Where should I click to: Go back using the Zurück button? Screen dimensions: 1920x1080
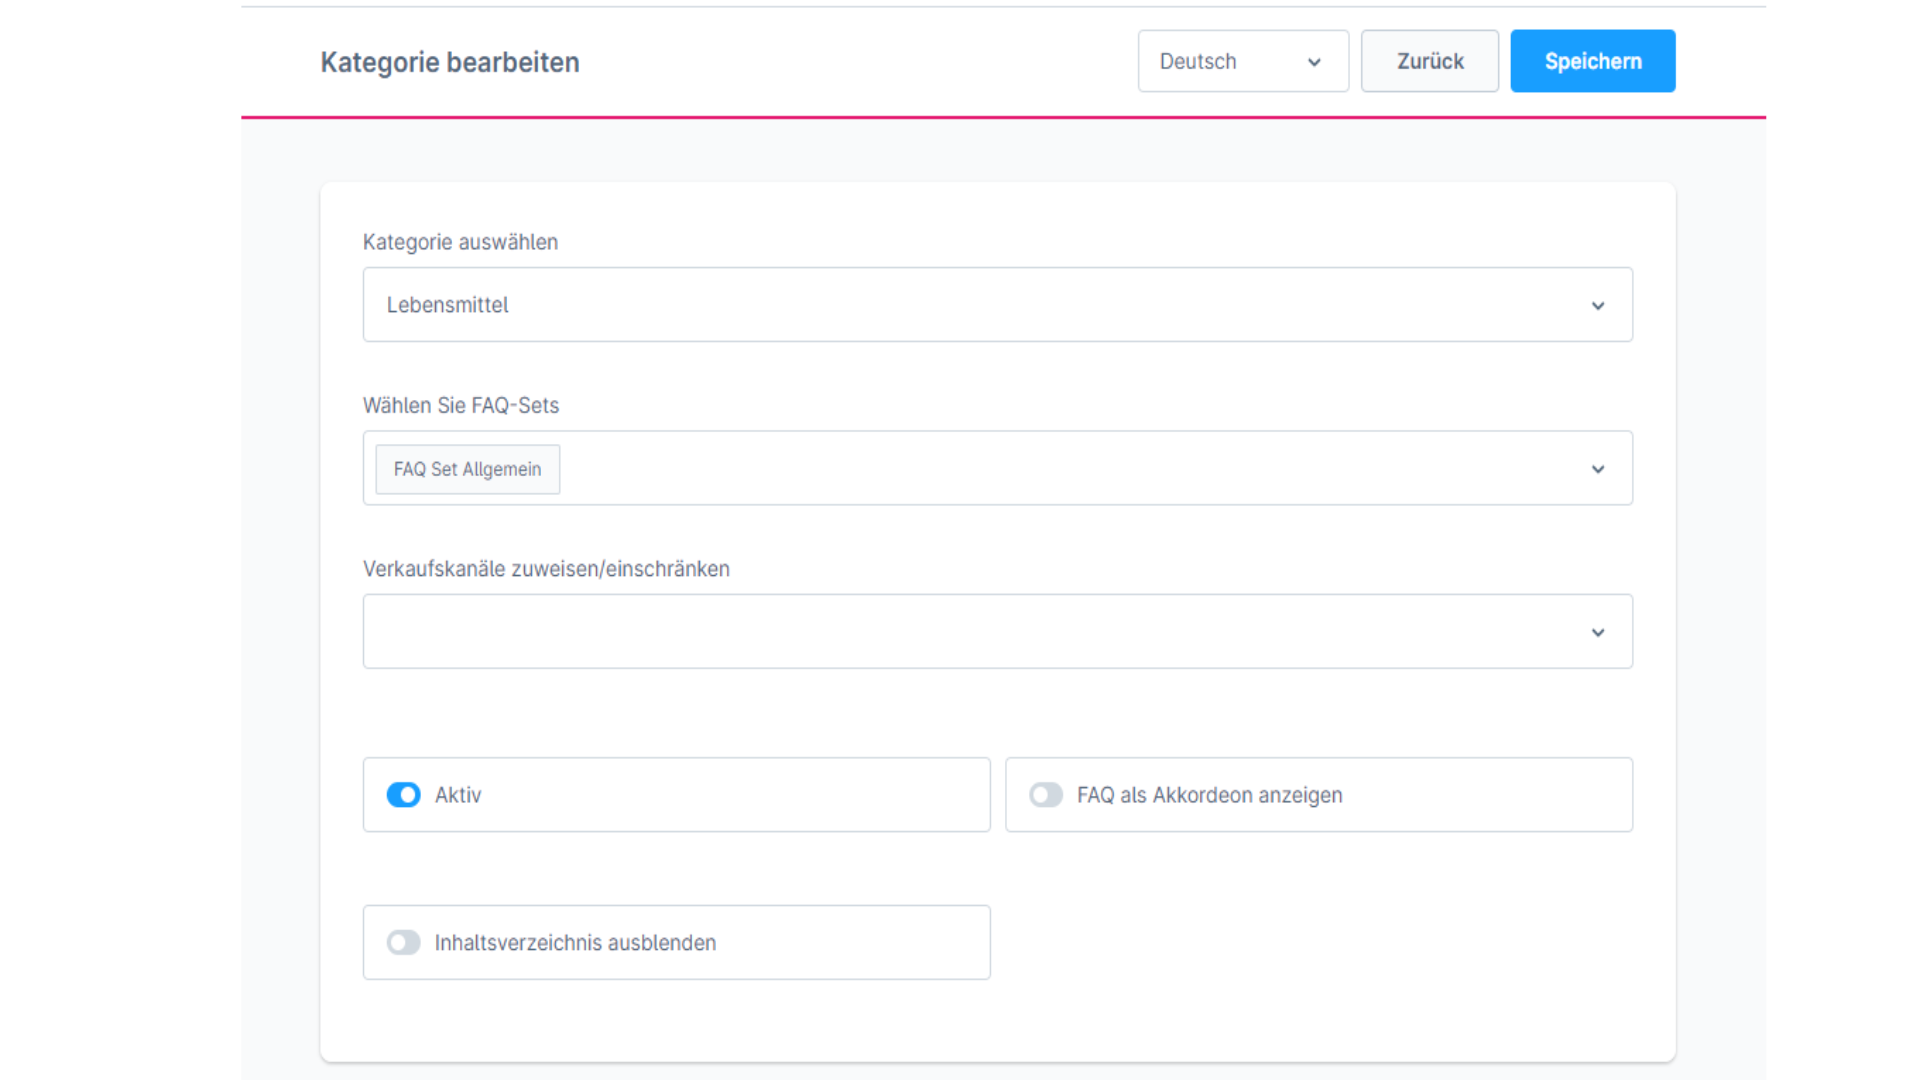(x=1429, y=61)
